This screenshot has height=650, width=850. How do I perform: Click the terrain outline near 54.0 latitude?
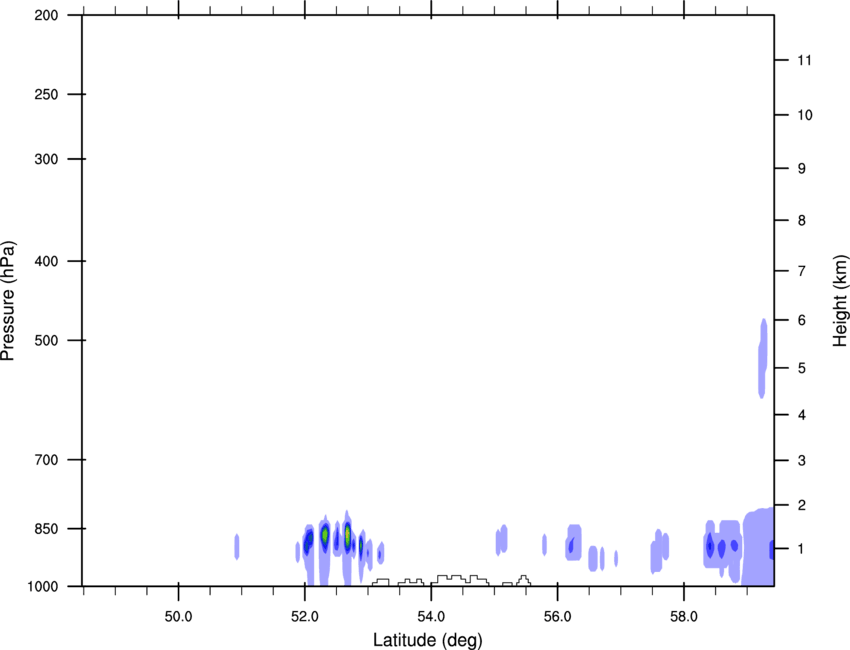(460, 580)
